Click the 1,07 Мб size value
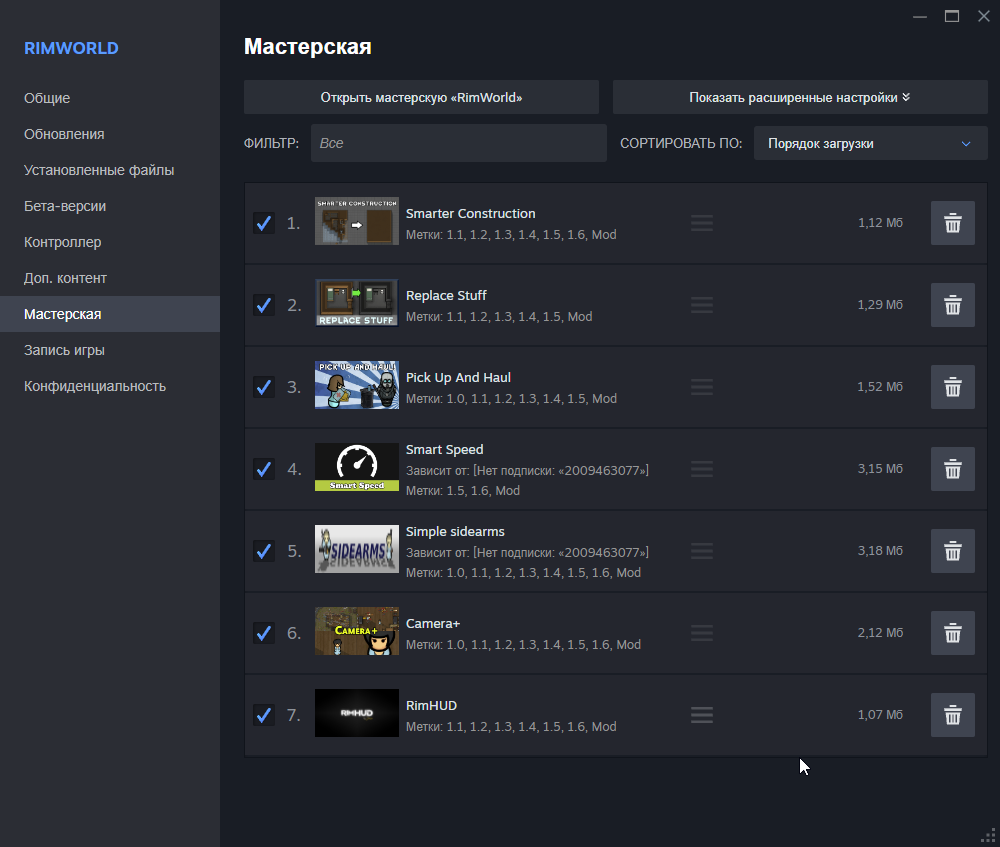Screen dimensions: 1000x847 pyautogui.click(x=880, y=714)
